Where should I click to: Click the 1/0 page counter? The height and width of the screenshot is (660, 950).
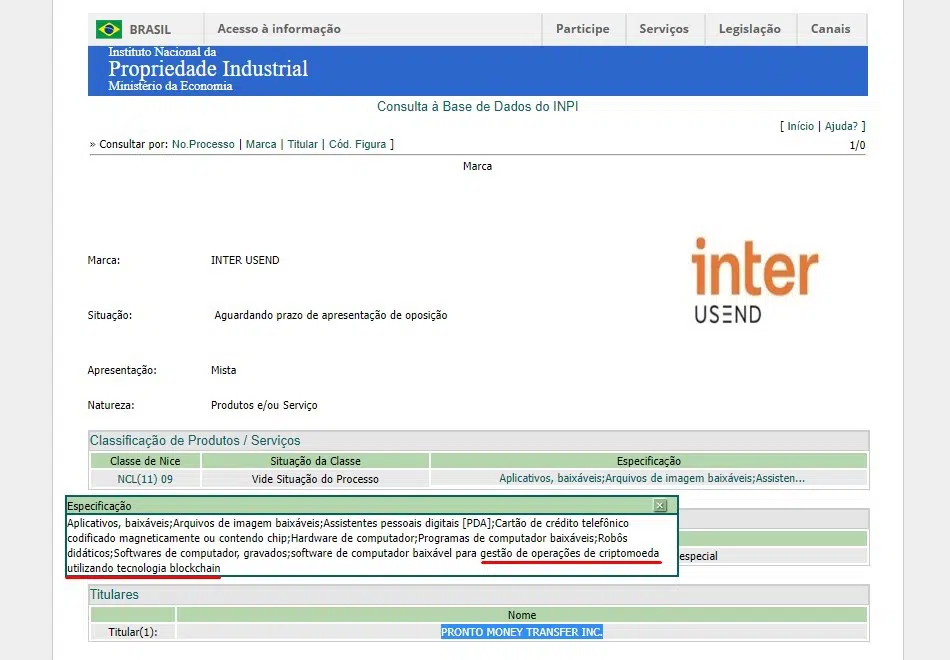tap(857, 145)
